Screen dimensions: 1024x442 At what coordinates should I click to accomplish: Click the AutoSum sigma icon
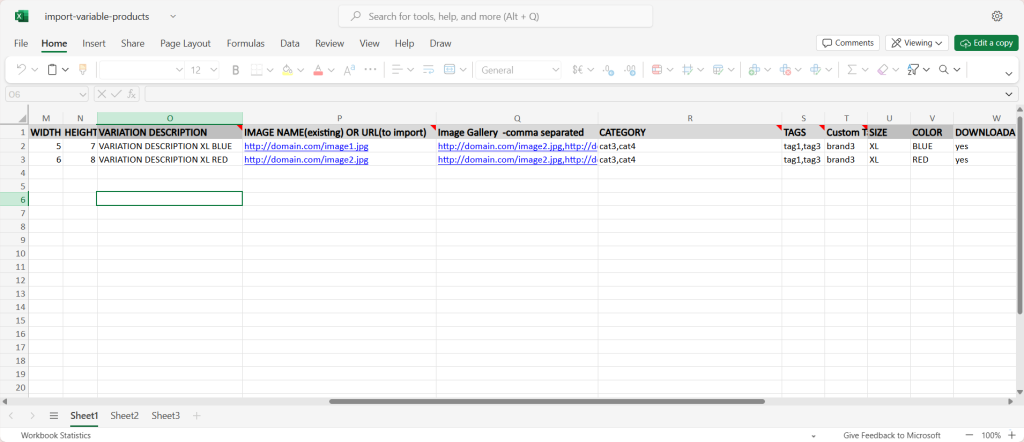point(851,70)
